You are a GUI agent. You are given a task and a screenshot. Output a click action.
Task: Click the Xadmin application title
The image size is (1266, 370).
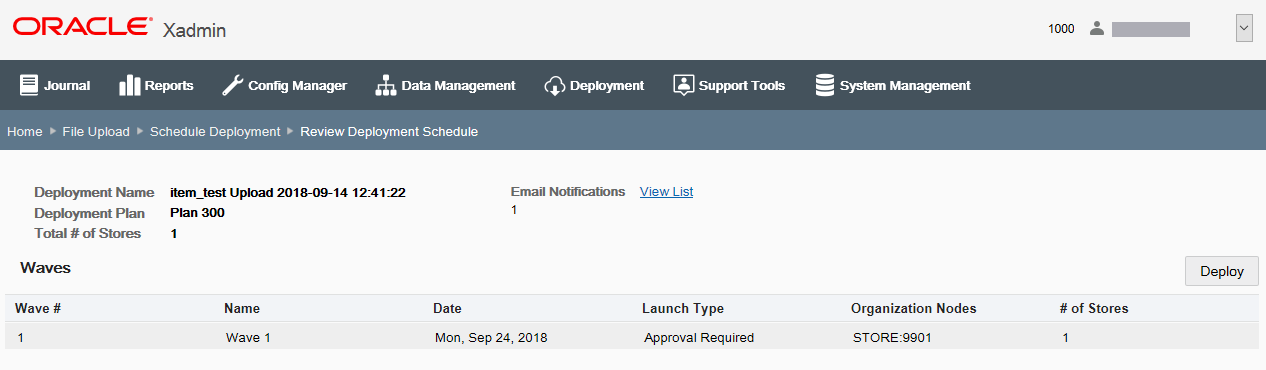coord(194,30)
